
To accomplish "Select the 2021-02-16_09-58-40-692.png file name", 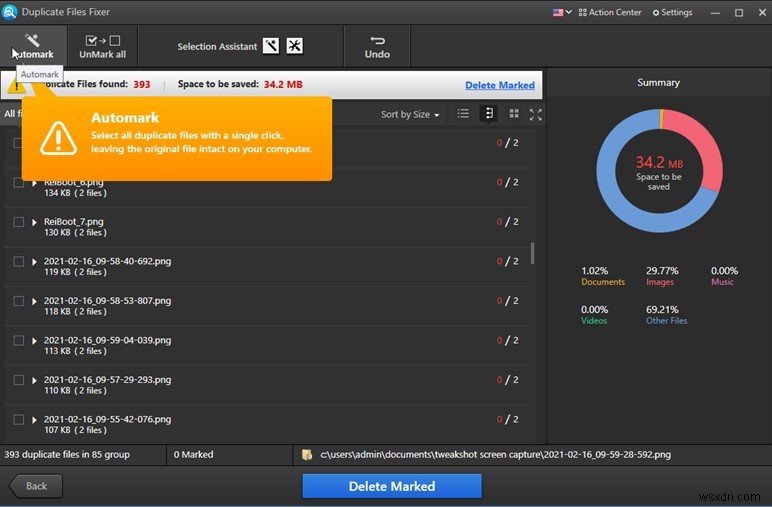I will [x=107, y=261].
